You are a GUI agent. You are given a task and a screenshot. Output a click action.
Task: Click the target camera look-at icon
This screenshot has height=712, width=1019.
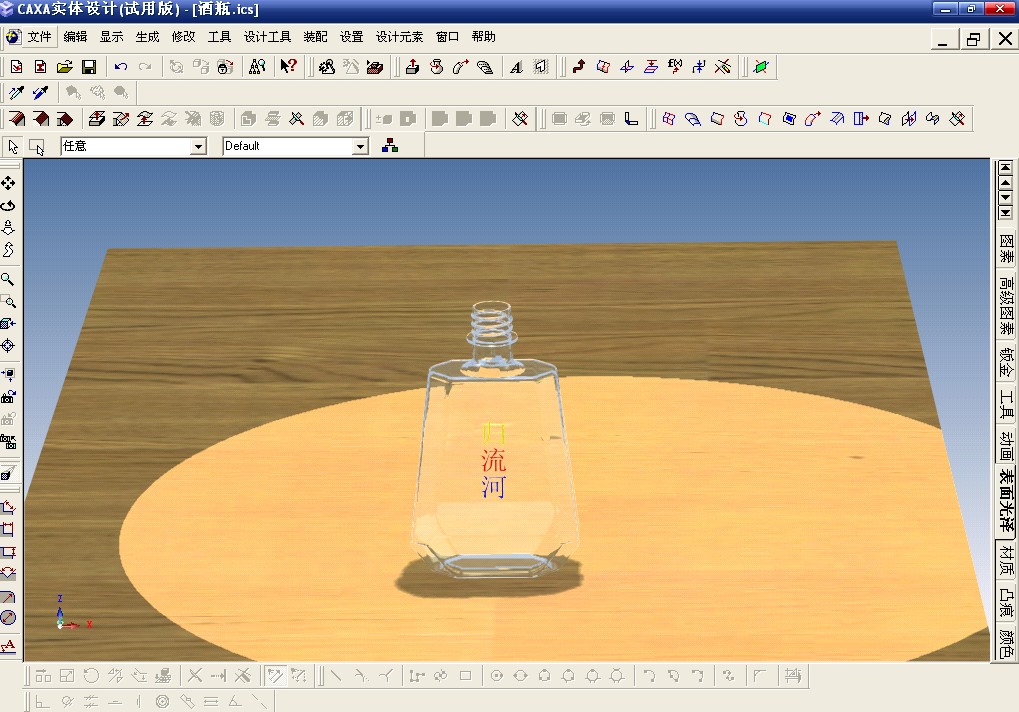(x=8, y=346)
